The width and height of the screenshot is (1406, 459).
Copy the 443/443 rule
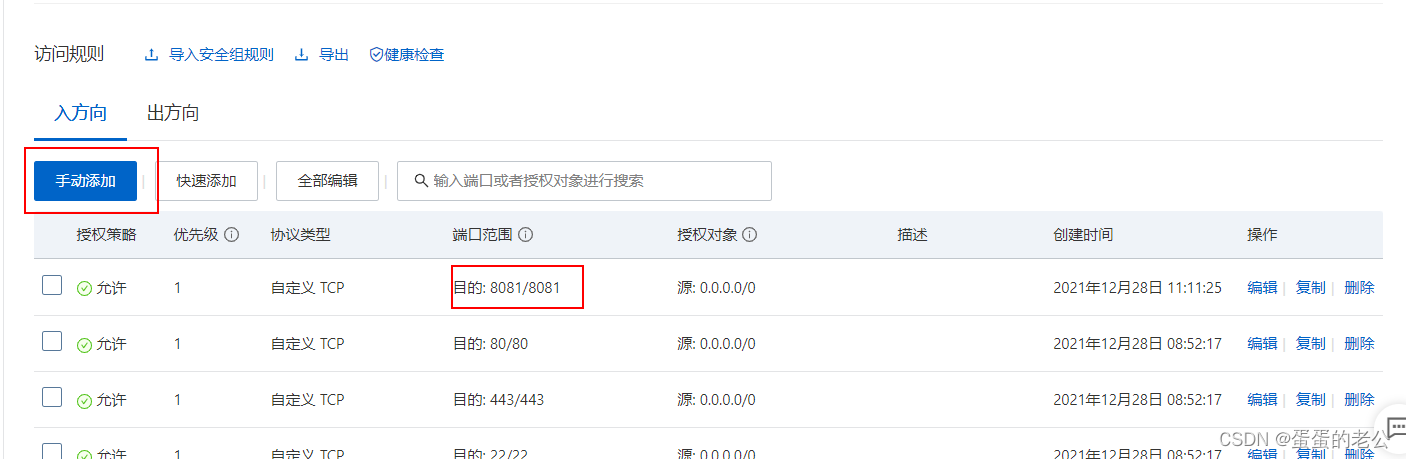[1310, 400]
